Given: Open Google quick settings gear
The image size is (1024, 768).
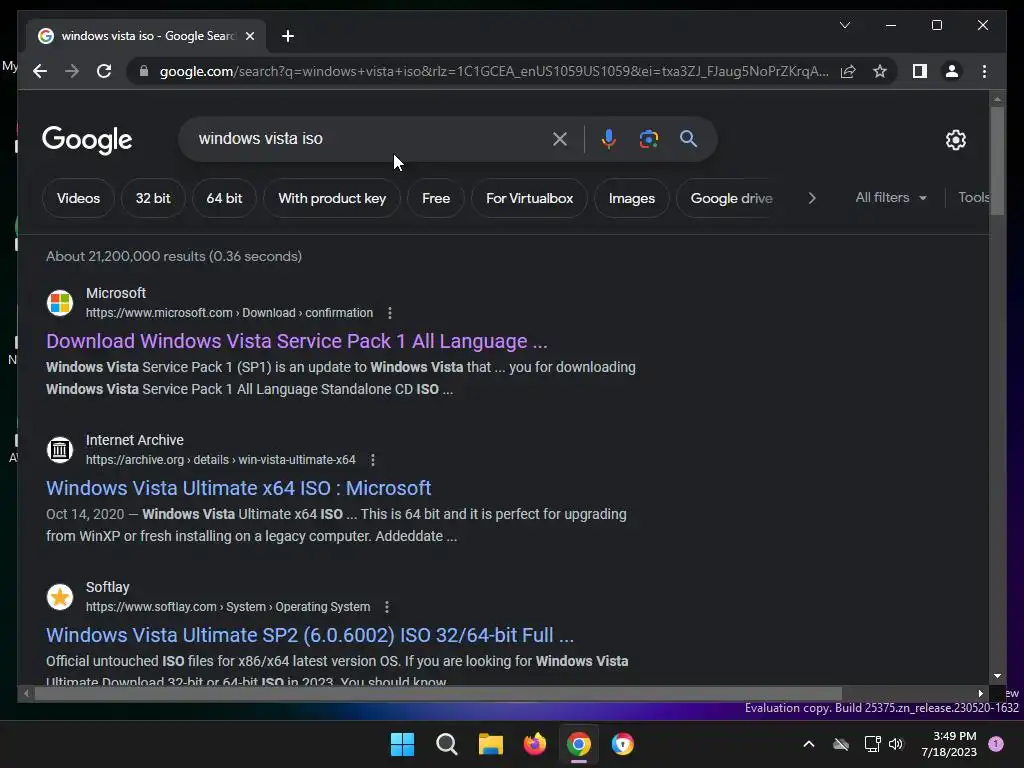Looking at the screenshot, I should (955, 140).
